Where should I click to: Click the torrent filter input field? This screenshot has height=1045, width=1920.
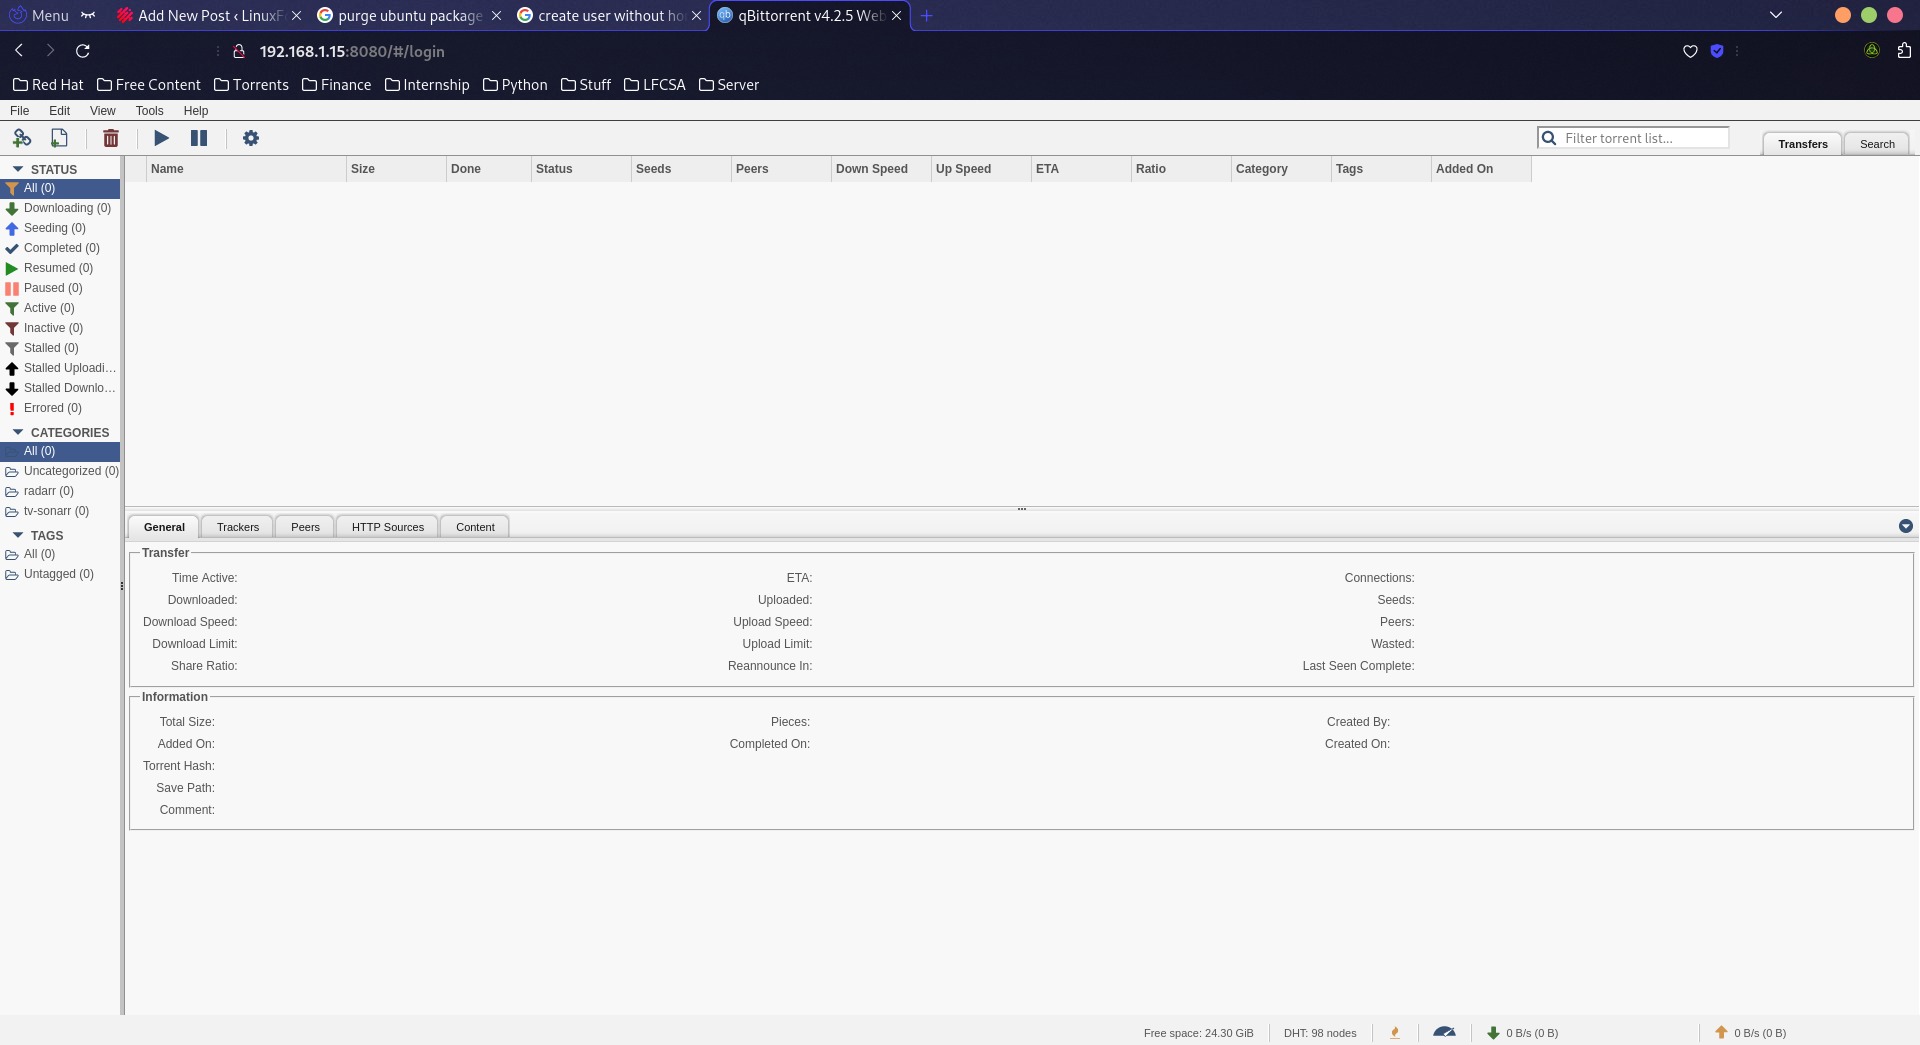click(1640, 138)
